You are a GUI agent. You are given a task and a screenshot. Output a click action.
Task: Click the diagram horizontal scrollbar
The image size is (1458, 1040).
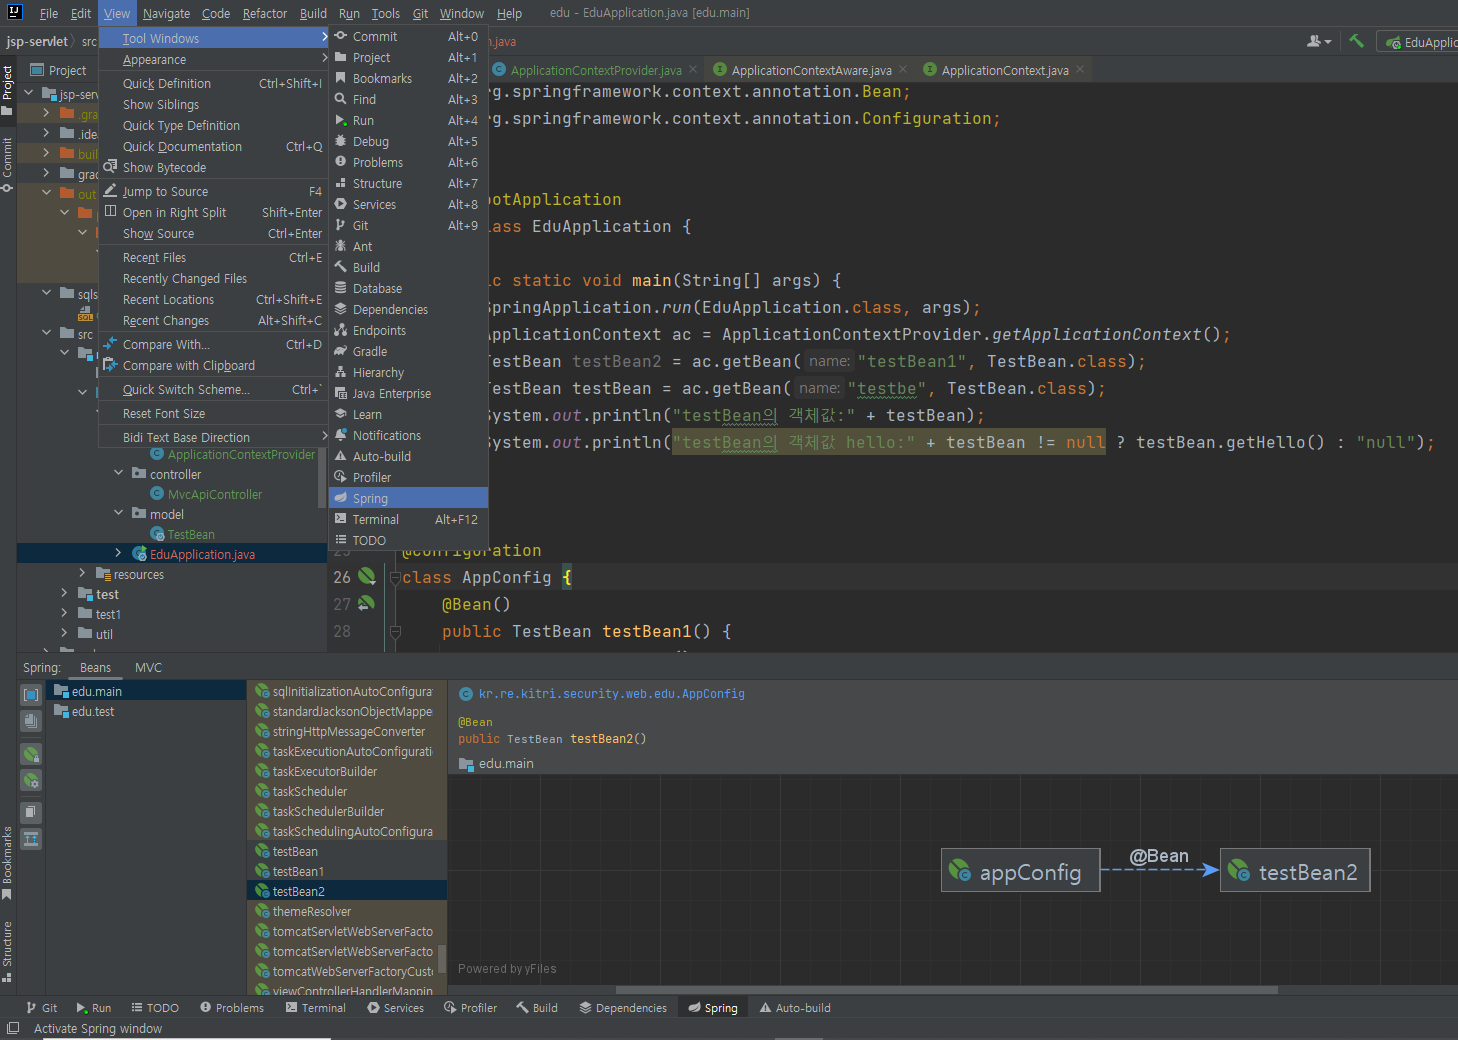[947, 990]
